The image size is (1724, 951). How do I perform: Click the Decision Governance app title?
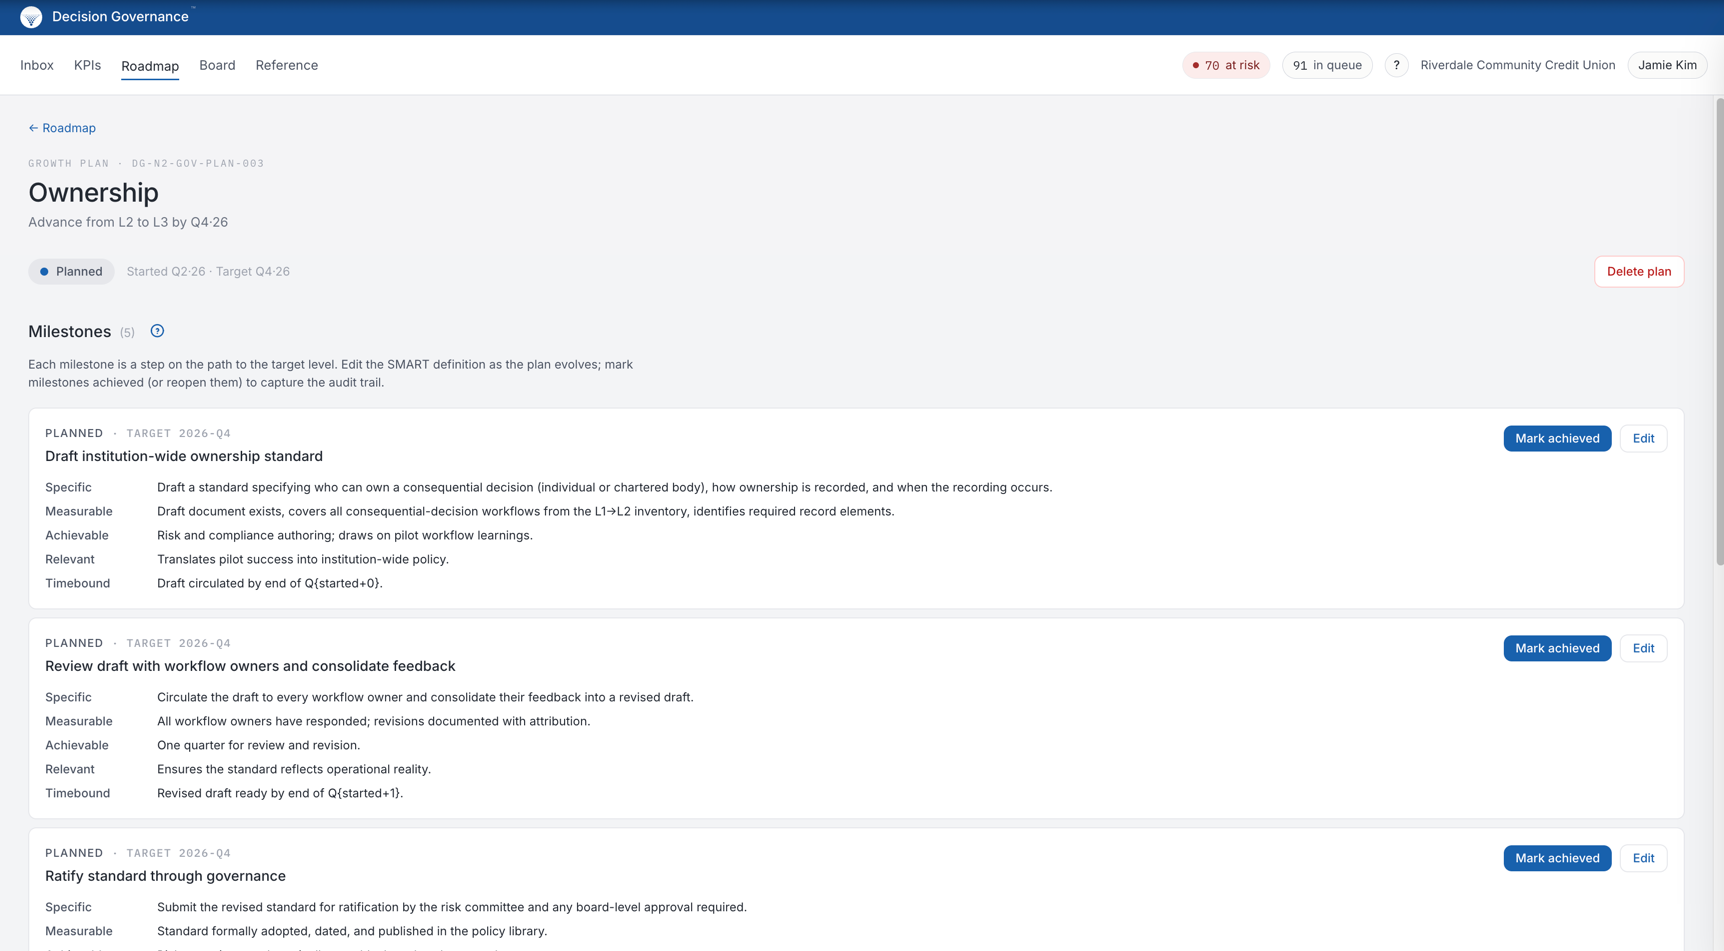click(x=120, y=17)
